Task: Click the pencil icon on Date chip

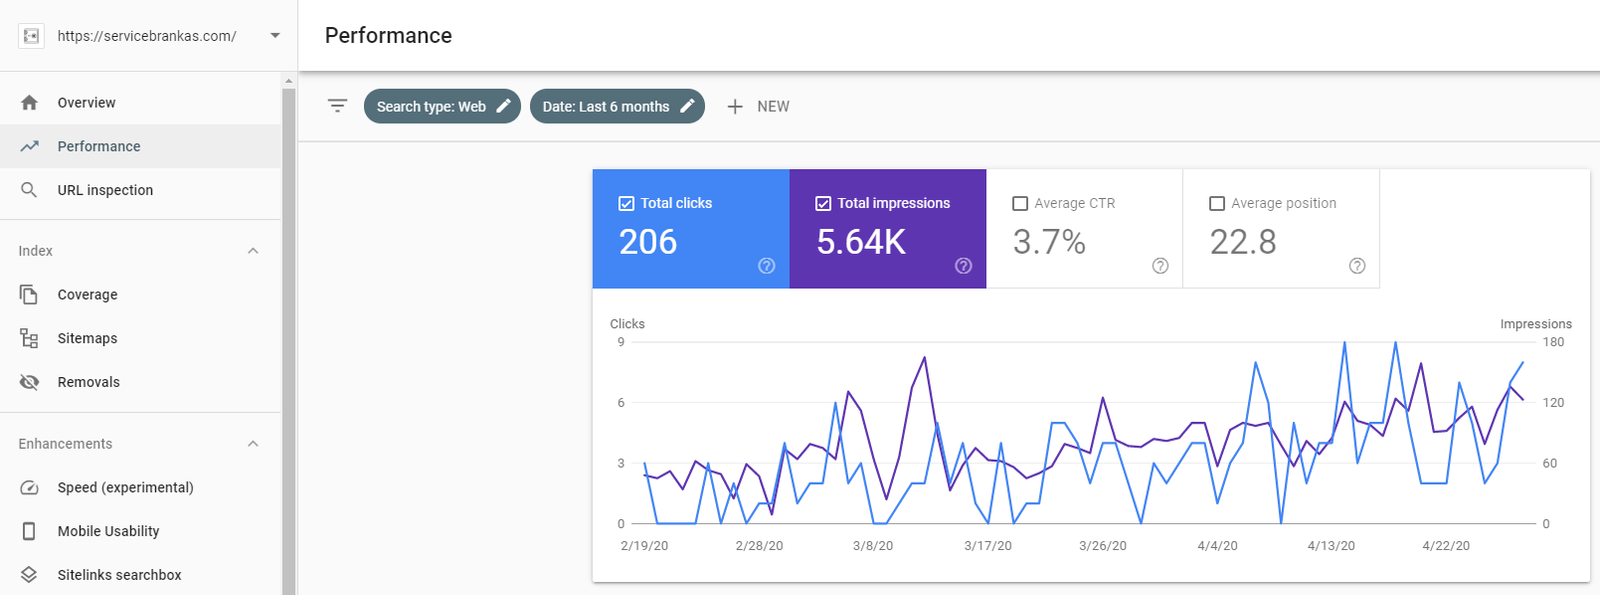Action: coord(687,106)
